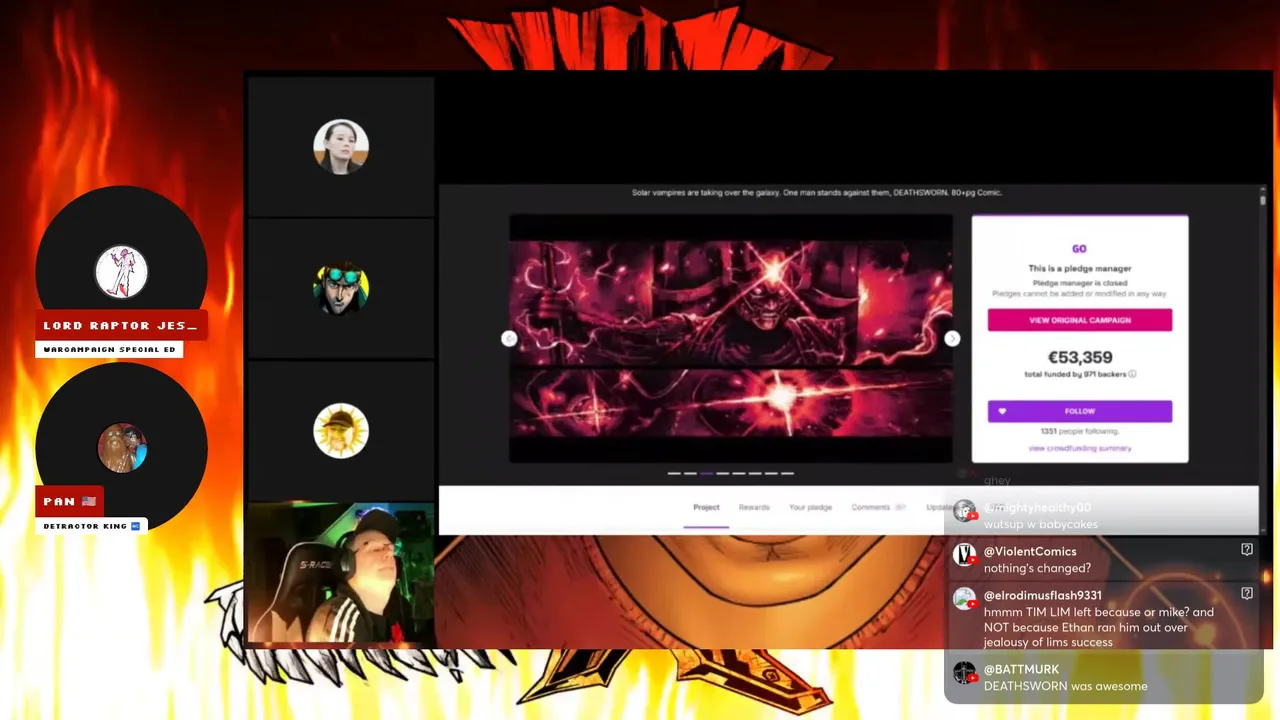Click info icon next to 971 backers

1132,374
